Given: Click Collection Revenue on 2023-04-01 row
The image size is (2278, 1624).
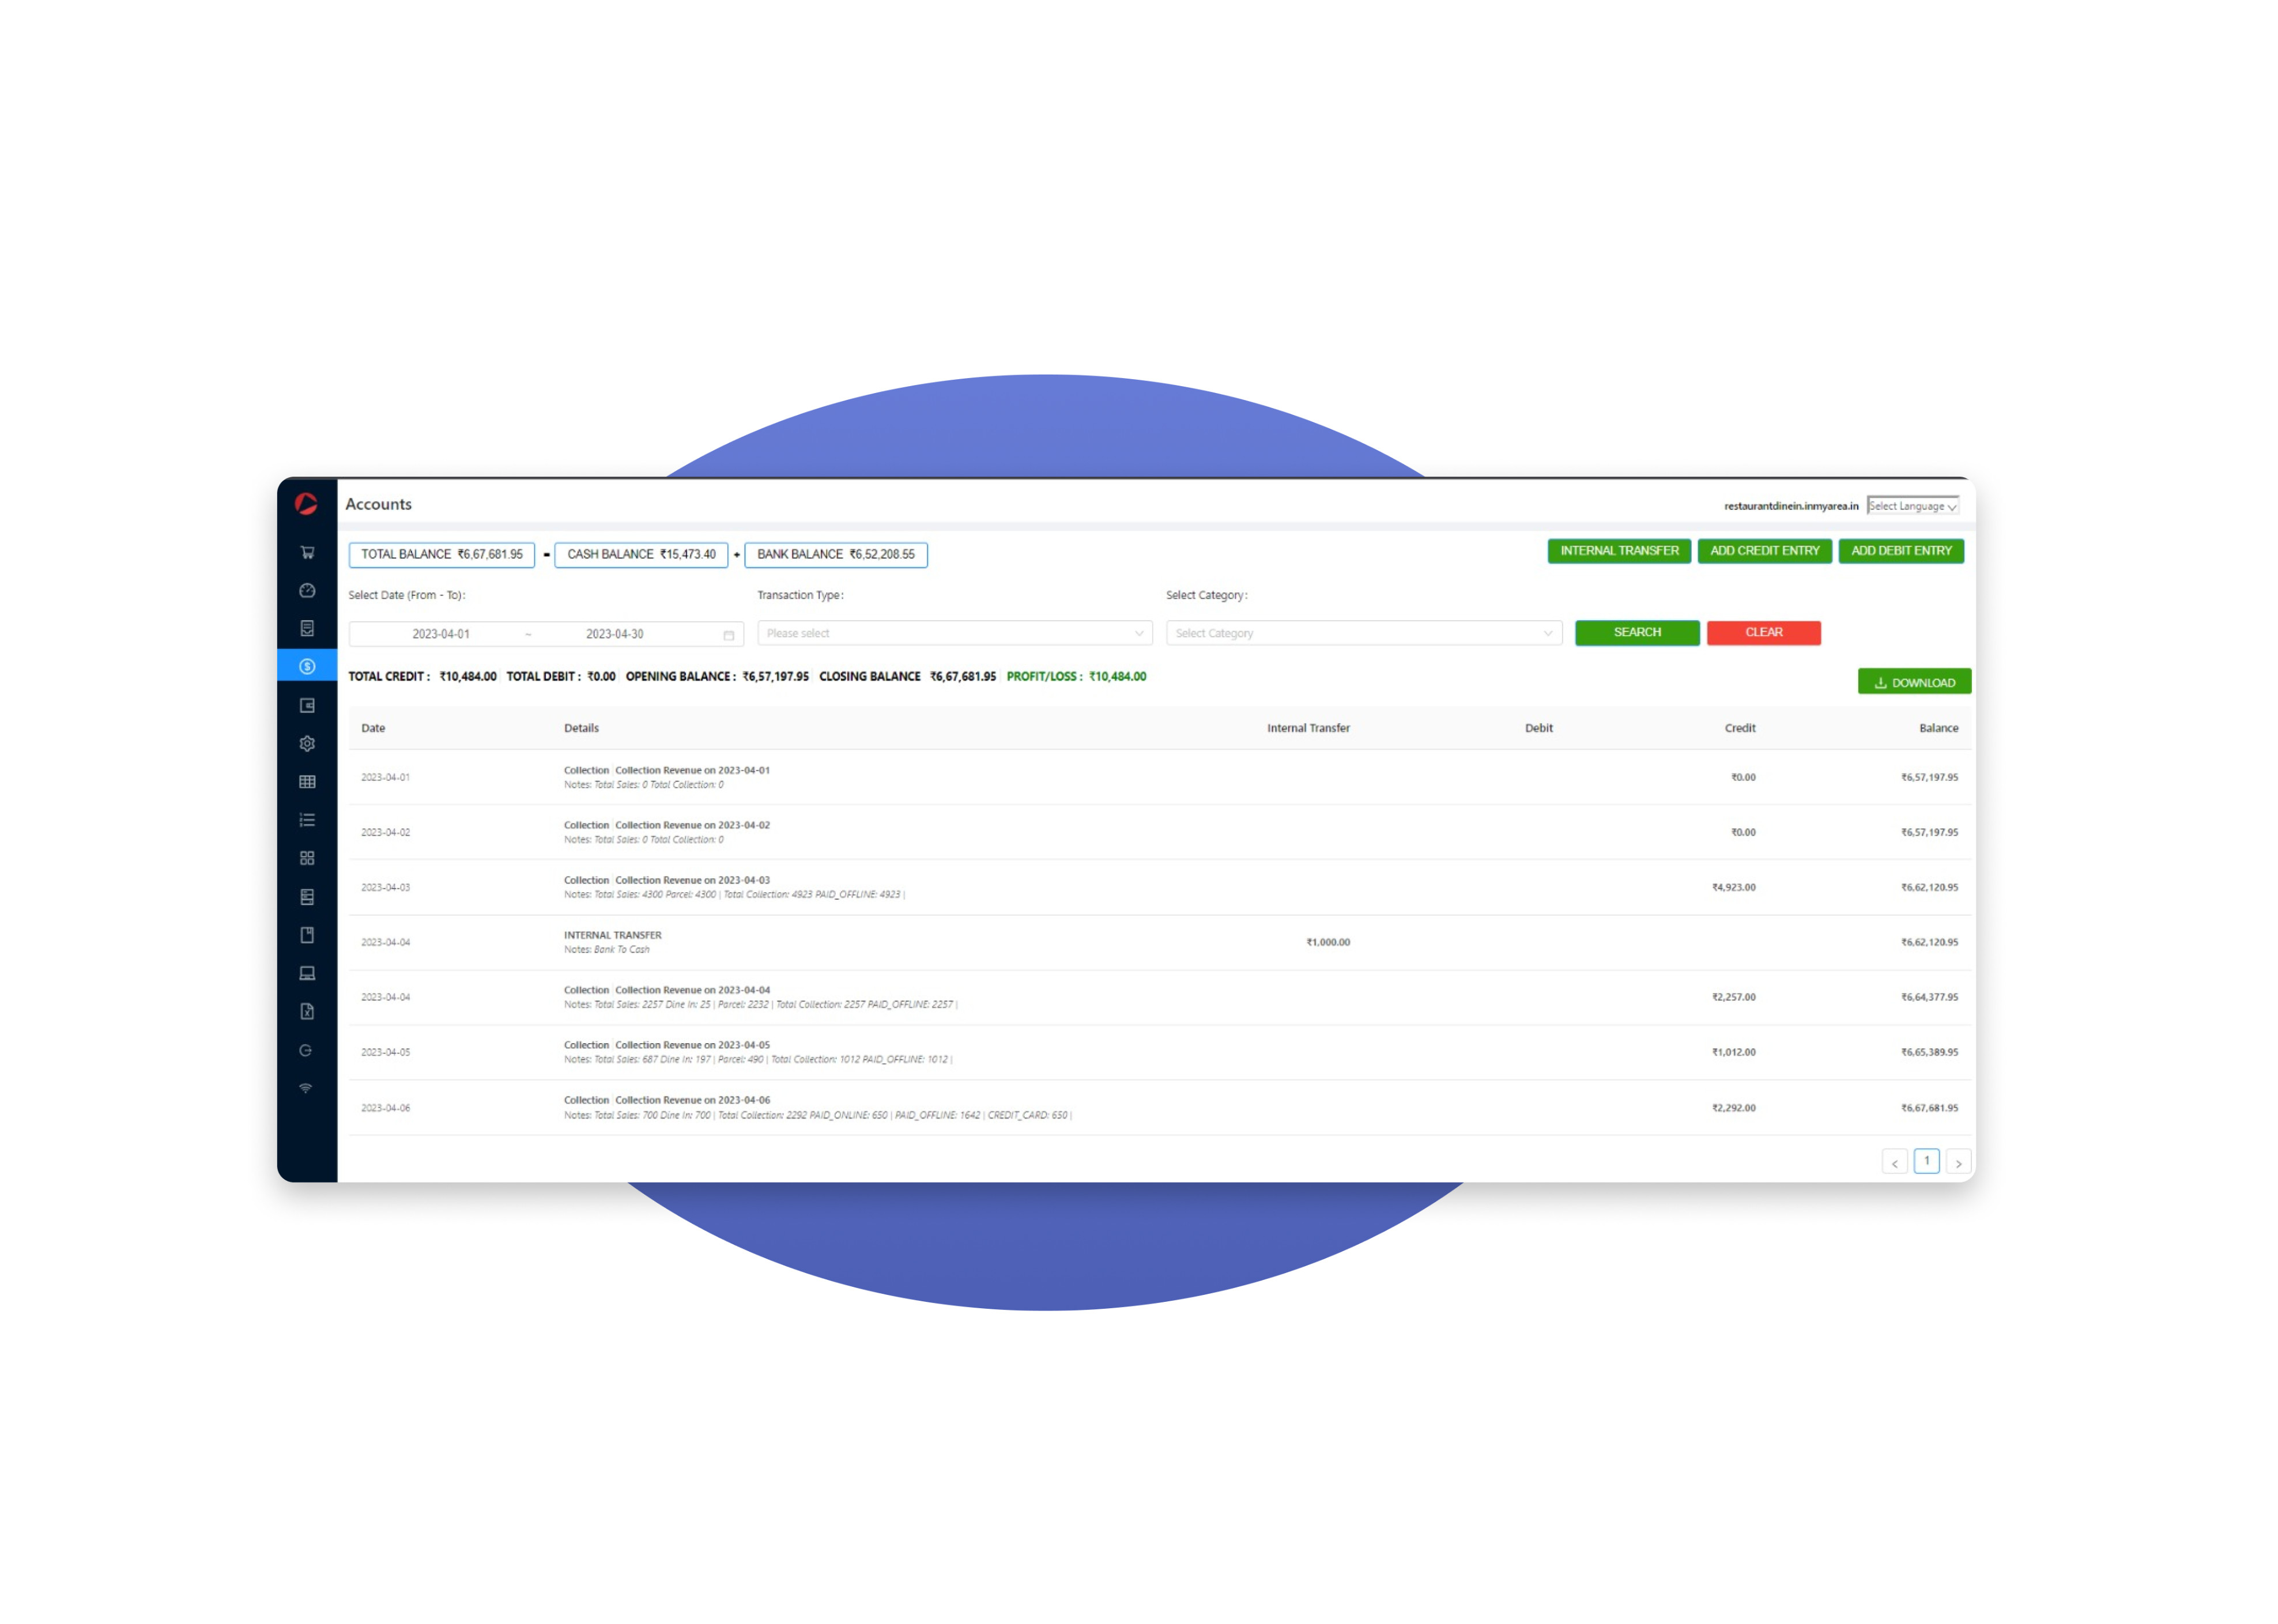Looking at the screenshot, I should click(1160, 777).
